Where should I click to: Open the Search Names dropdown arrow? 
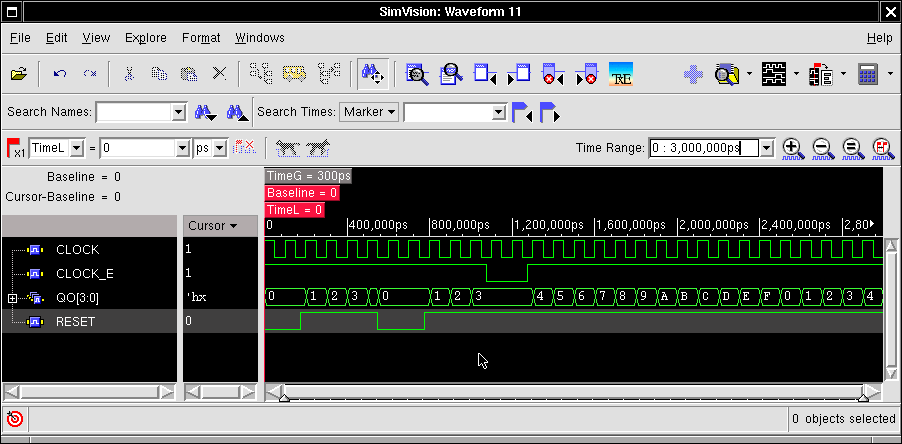click(179, 112)
